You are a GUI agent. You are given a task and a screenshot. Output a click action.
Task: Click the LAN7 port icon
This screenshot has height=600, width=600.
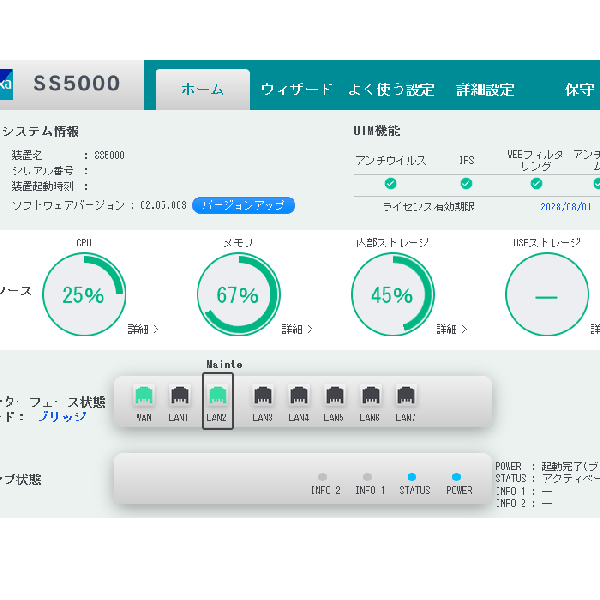click(406, 395)
